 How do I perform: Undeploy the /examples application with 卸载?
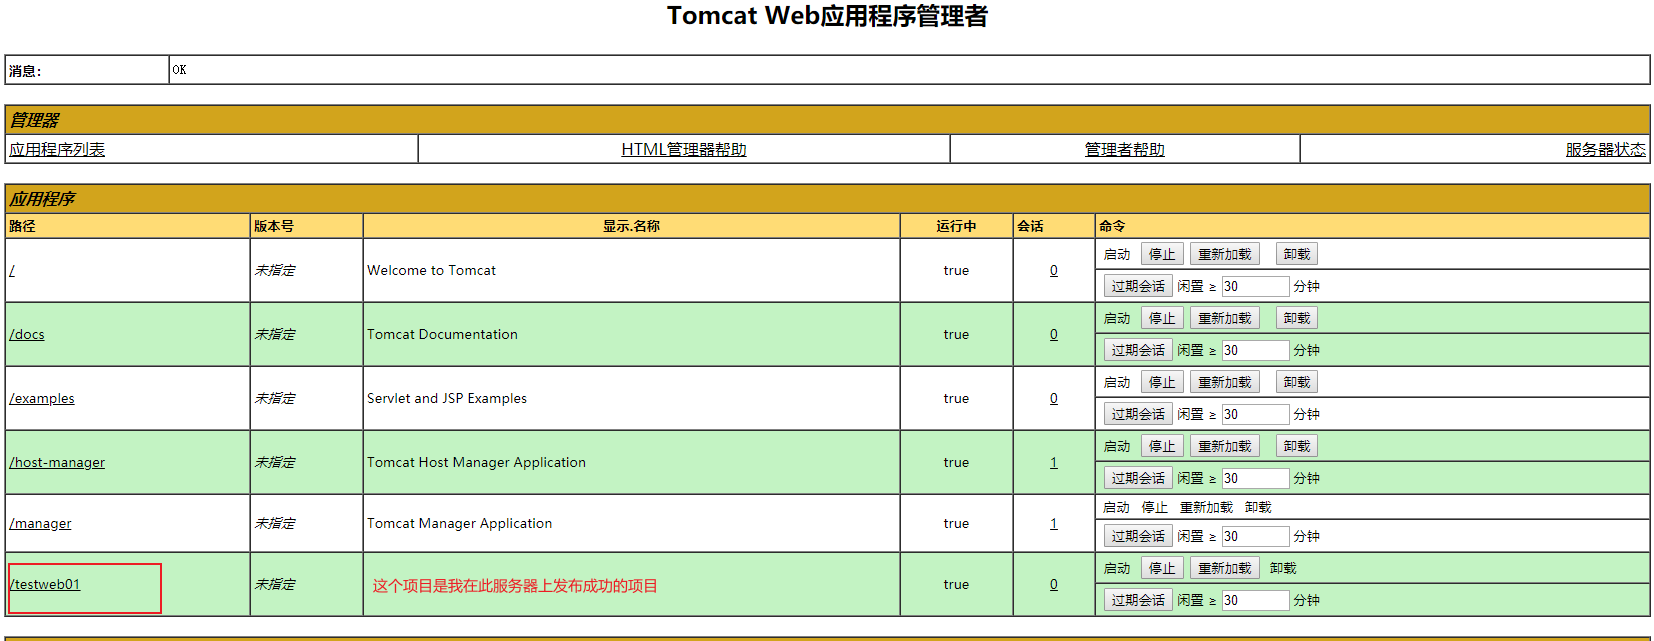click(1297, 382)
